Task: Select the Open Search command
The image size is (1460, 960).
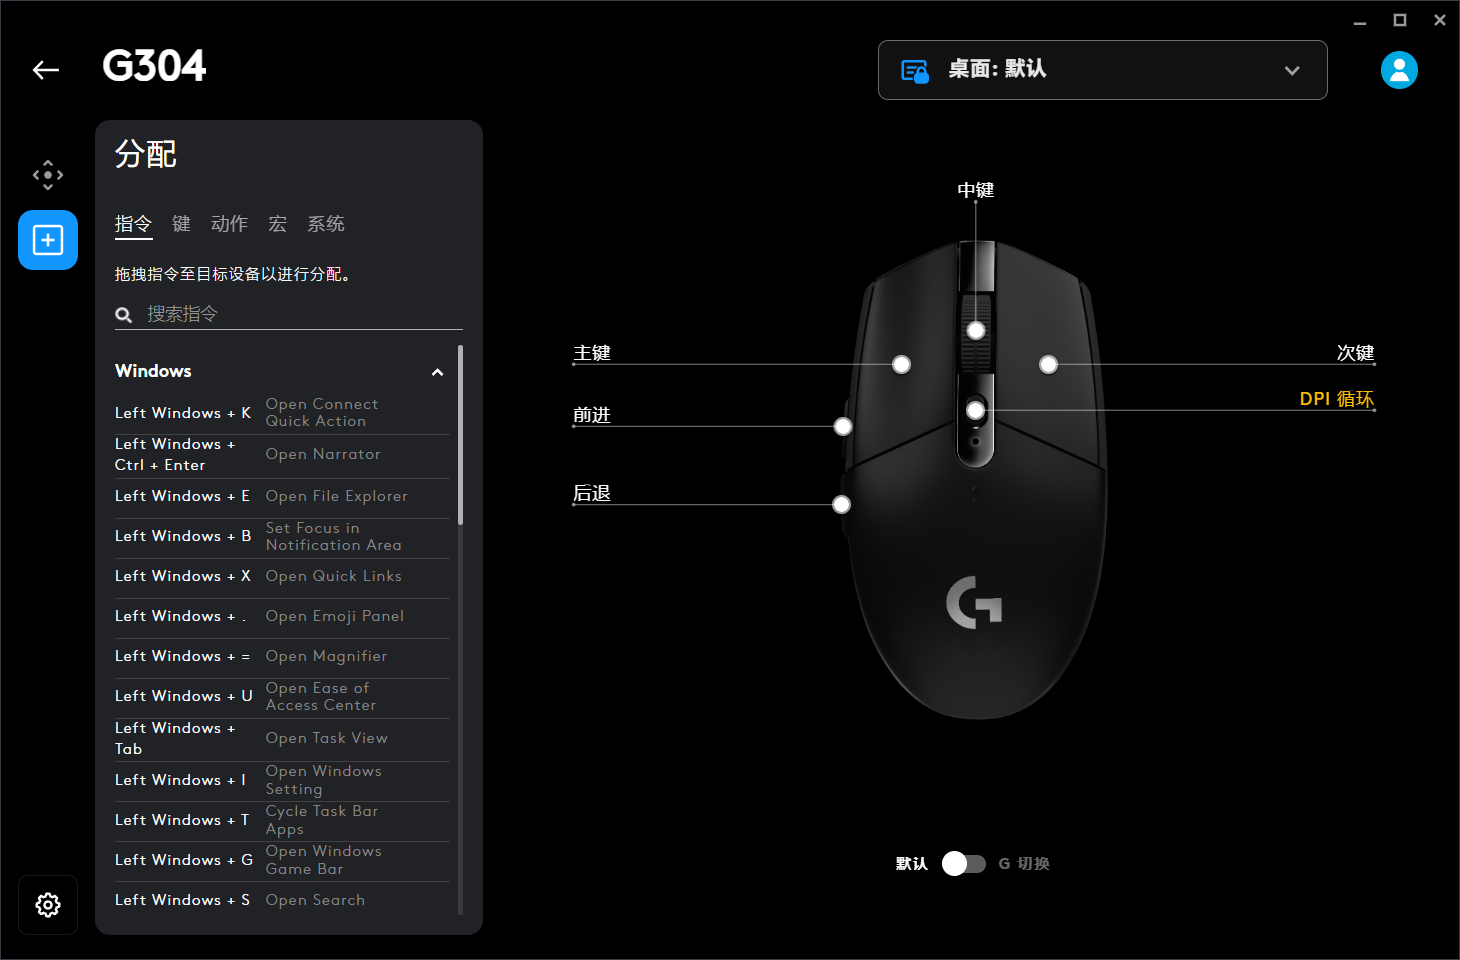Action: point(283,901)
